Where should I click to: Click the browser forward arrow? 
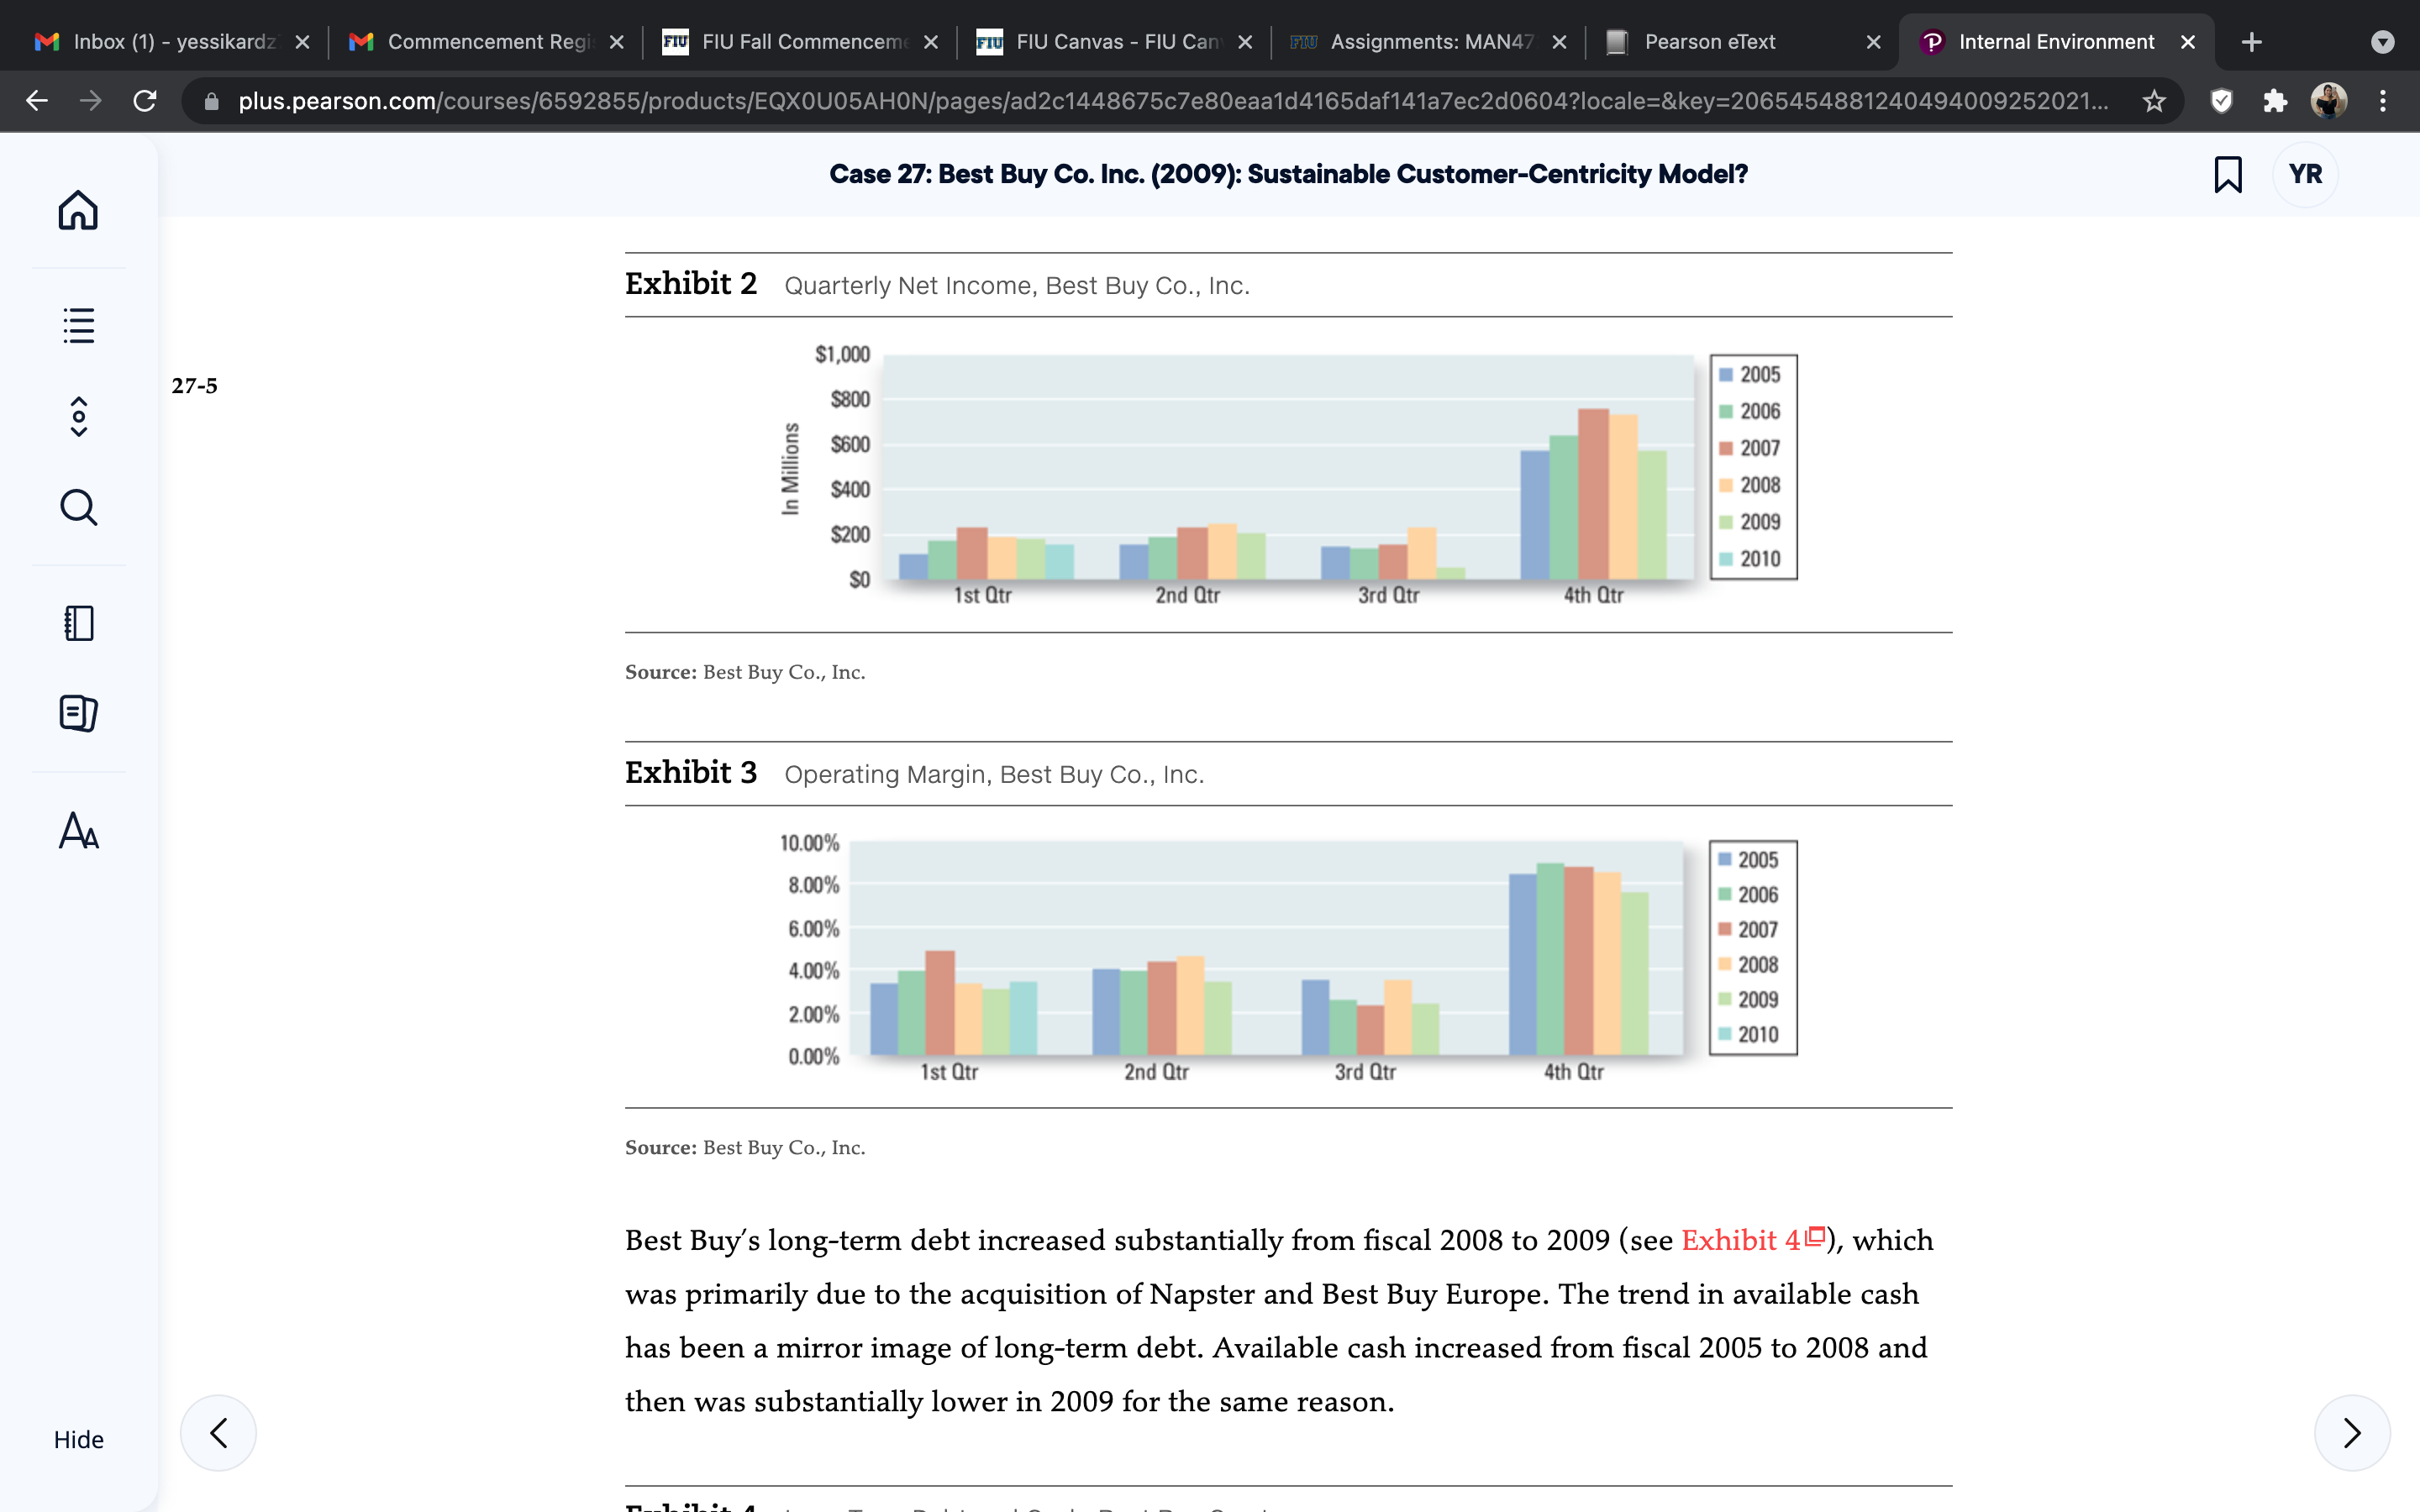pos(91,101)
